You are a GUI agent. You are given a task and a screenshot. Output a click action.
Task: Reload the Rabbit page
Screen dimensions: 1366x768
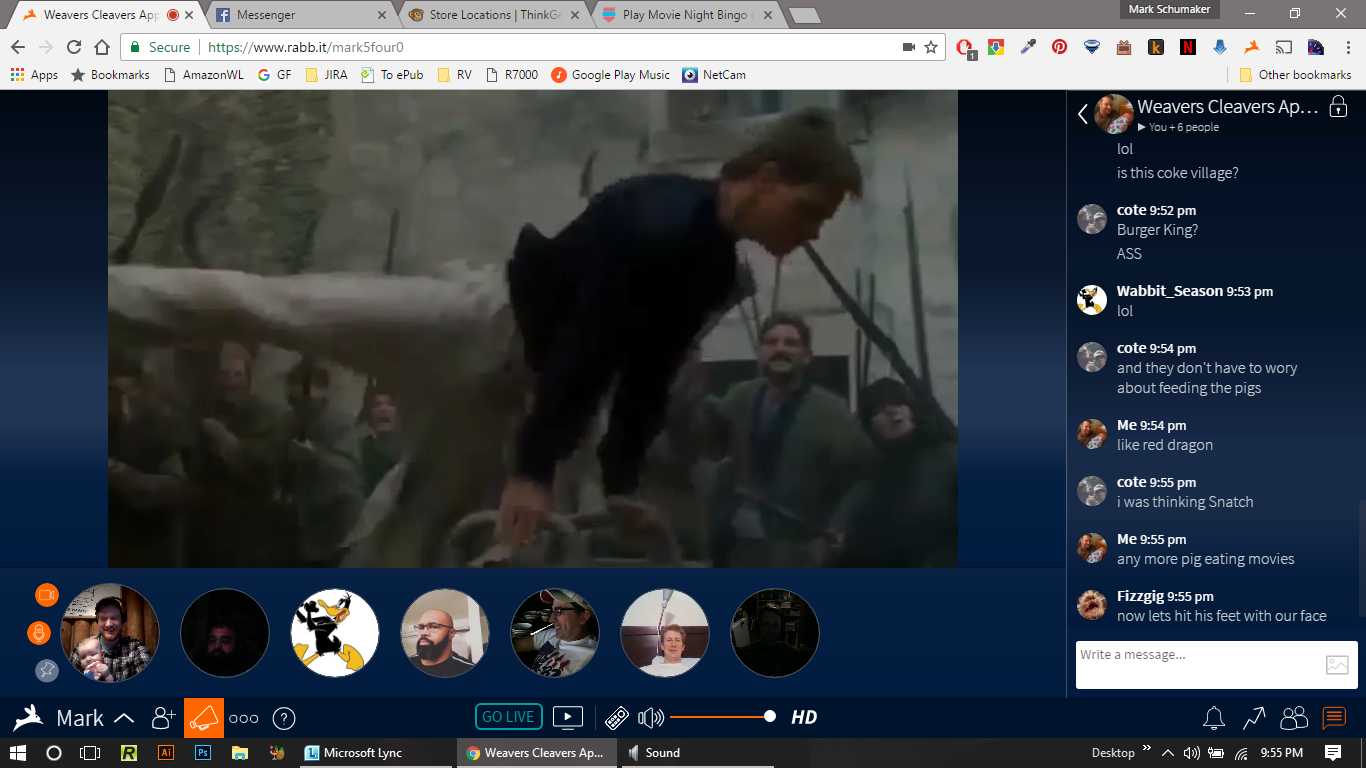(74, 47)
